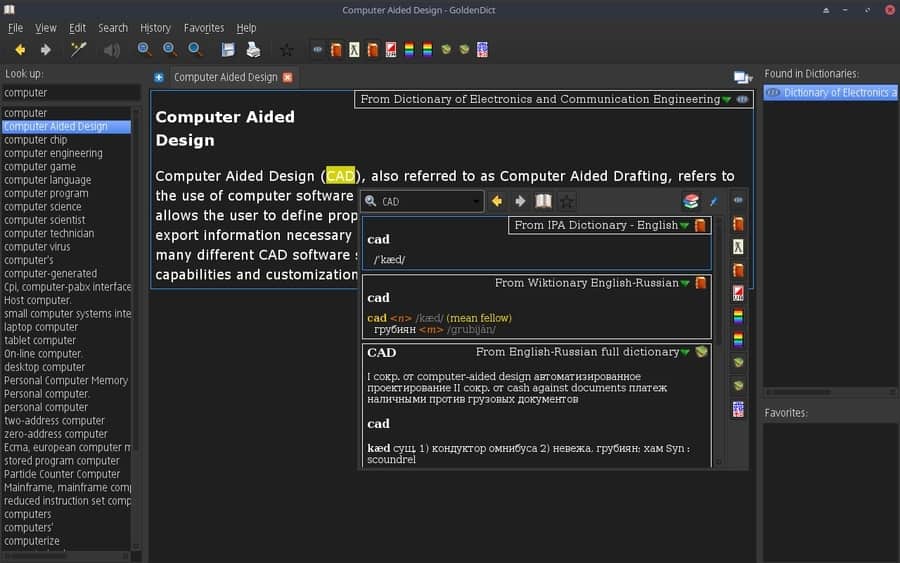Collapse the Dictionary of Electronics article via green arrow
Viewport: 900px width, 563px height.
tap(727, 100)
